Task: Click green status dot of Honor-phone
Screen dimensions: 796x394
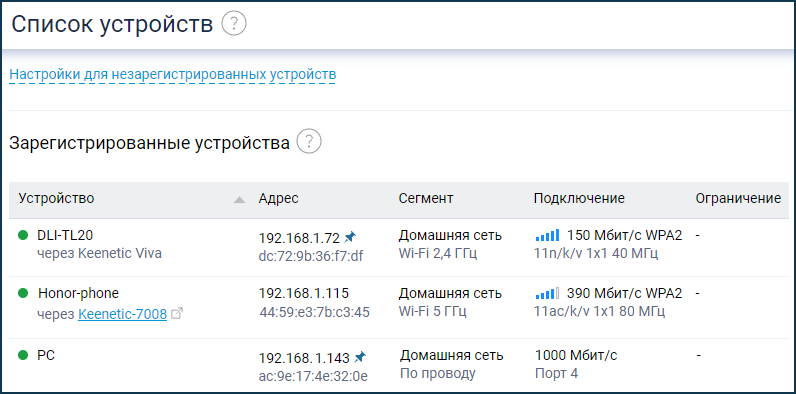Action: (23, 293)
